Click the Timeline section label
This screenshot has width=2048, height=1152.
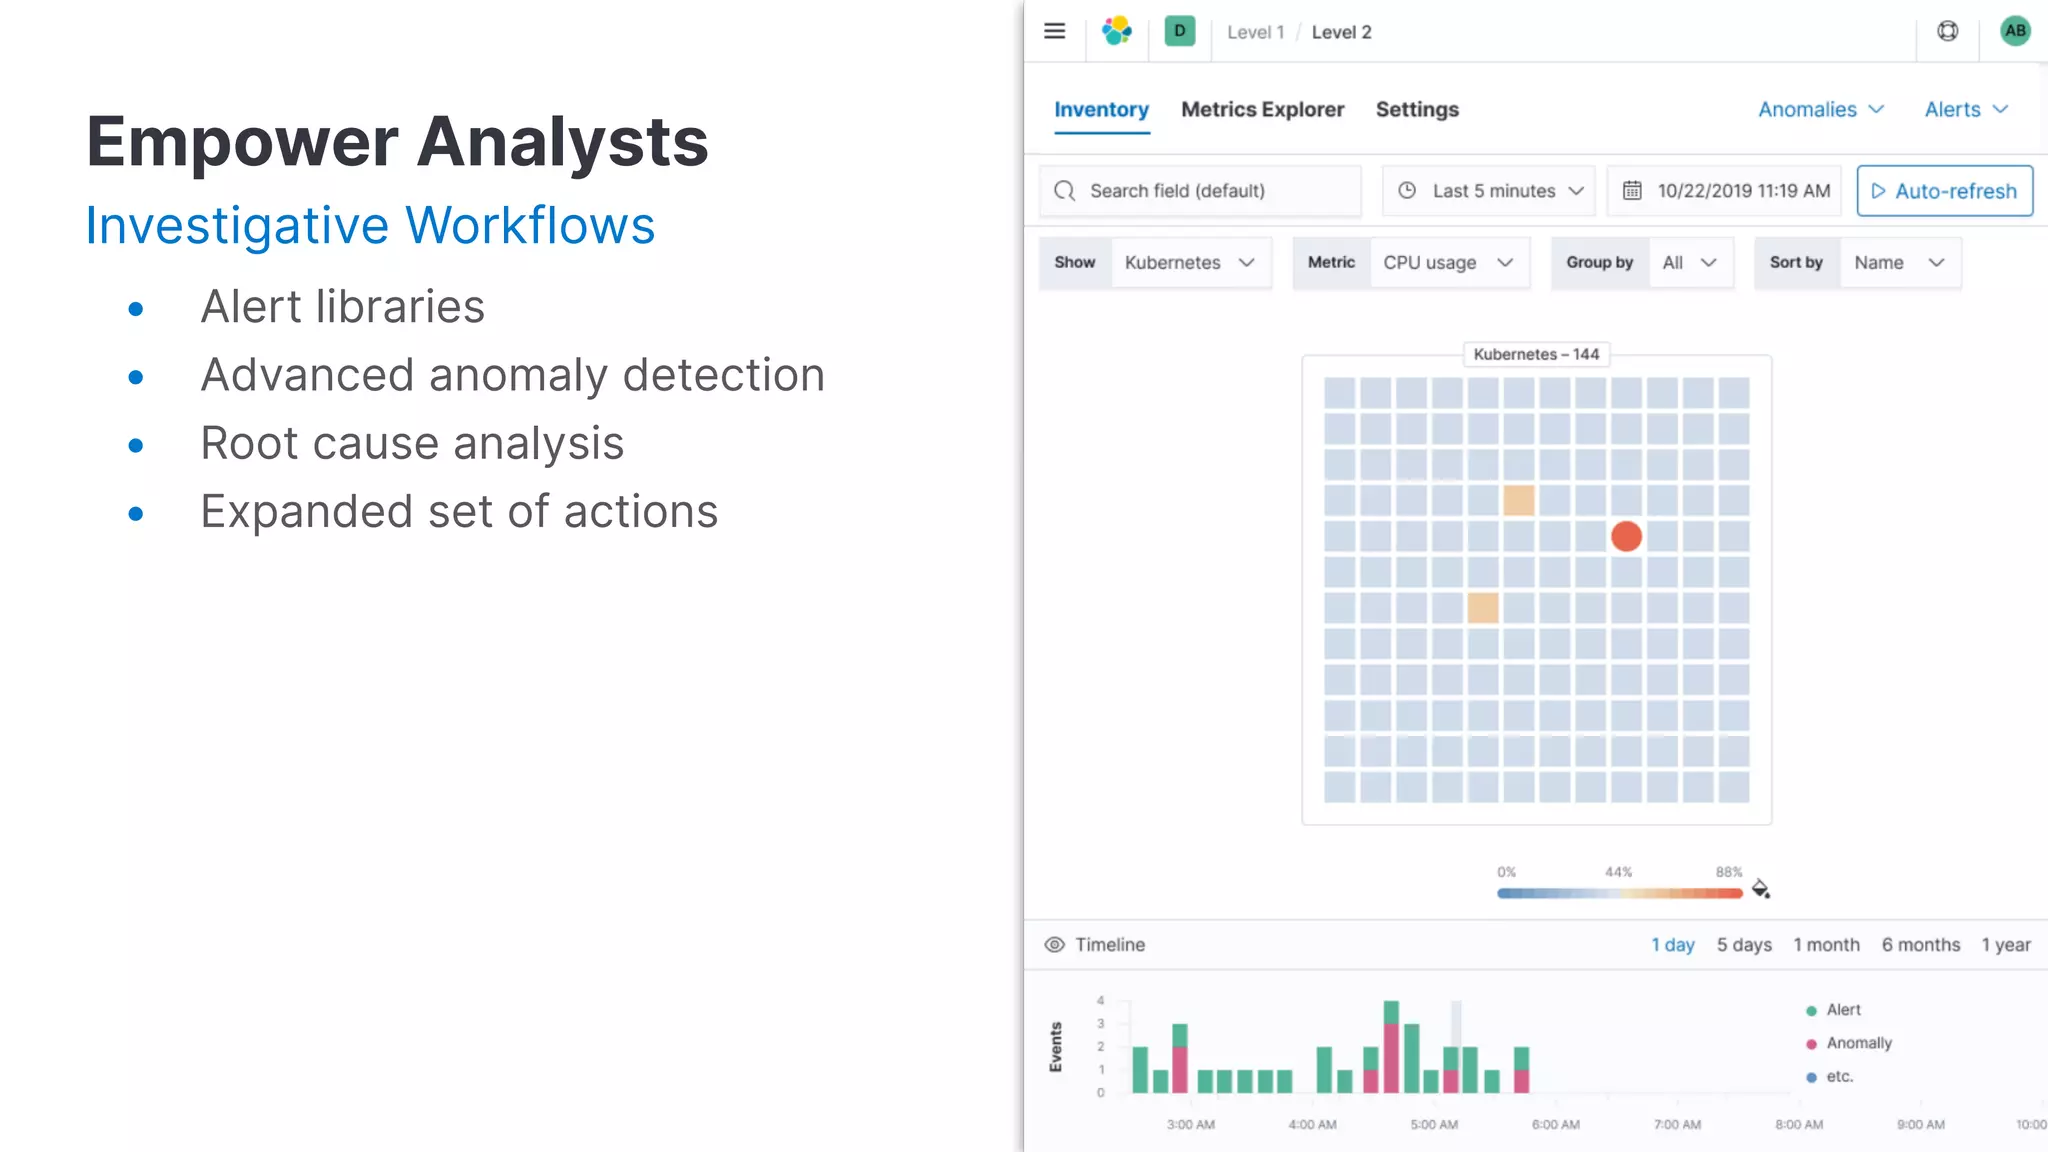pyautogui.click(x=1110, y=945)
